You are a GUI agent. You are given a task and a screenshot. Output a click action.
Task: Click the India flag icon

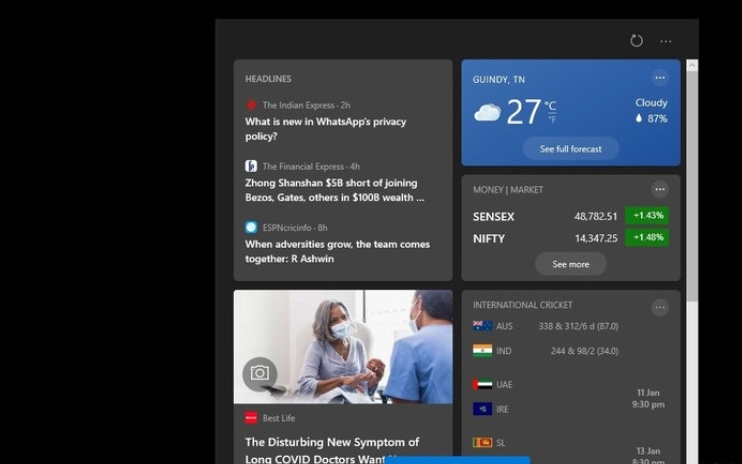482,350
